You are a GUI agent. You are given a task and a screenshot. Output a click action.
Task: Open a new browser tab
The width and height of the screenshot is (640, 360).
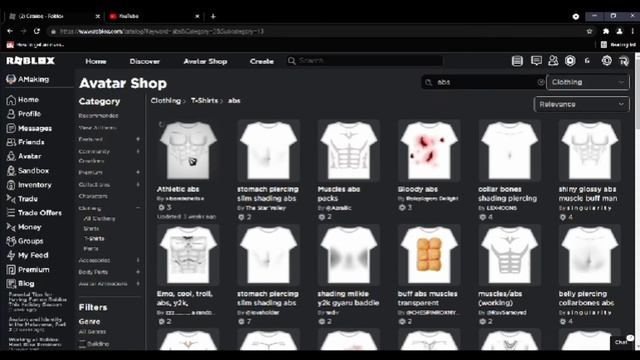click(x=213, y=16)
